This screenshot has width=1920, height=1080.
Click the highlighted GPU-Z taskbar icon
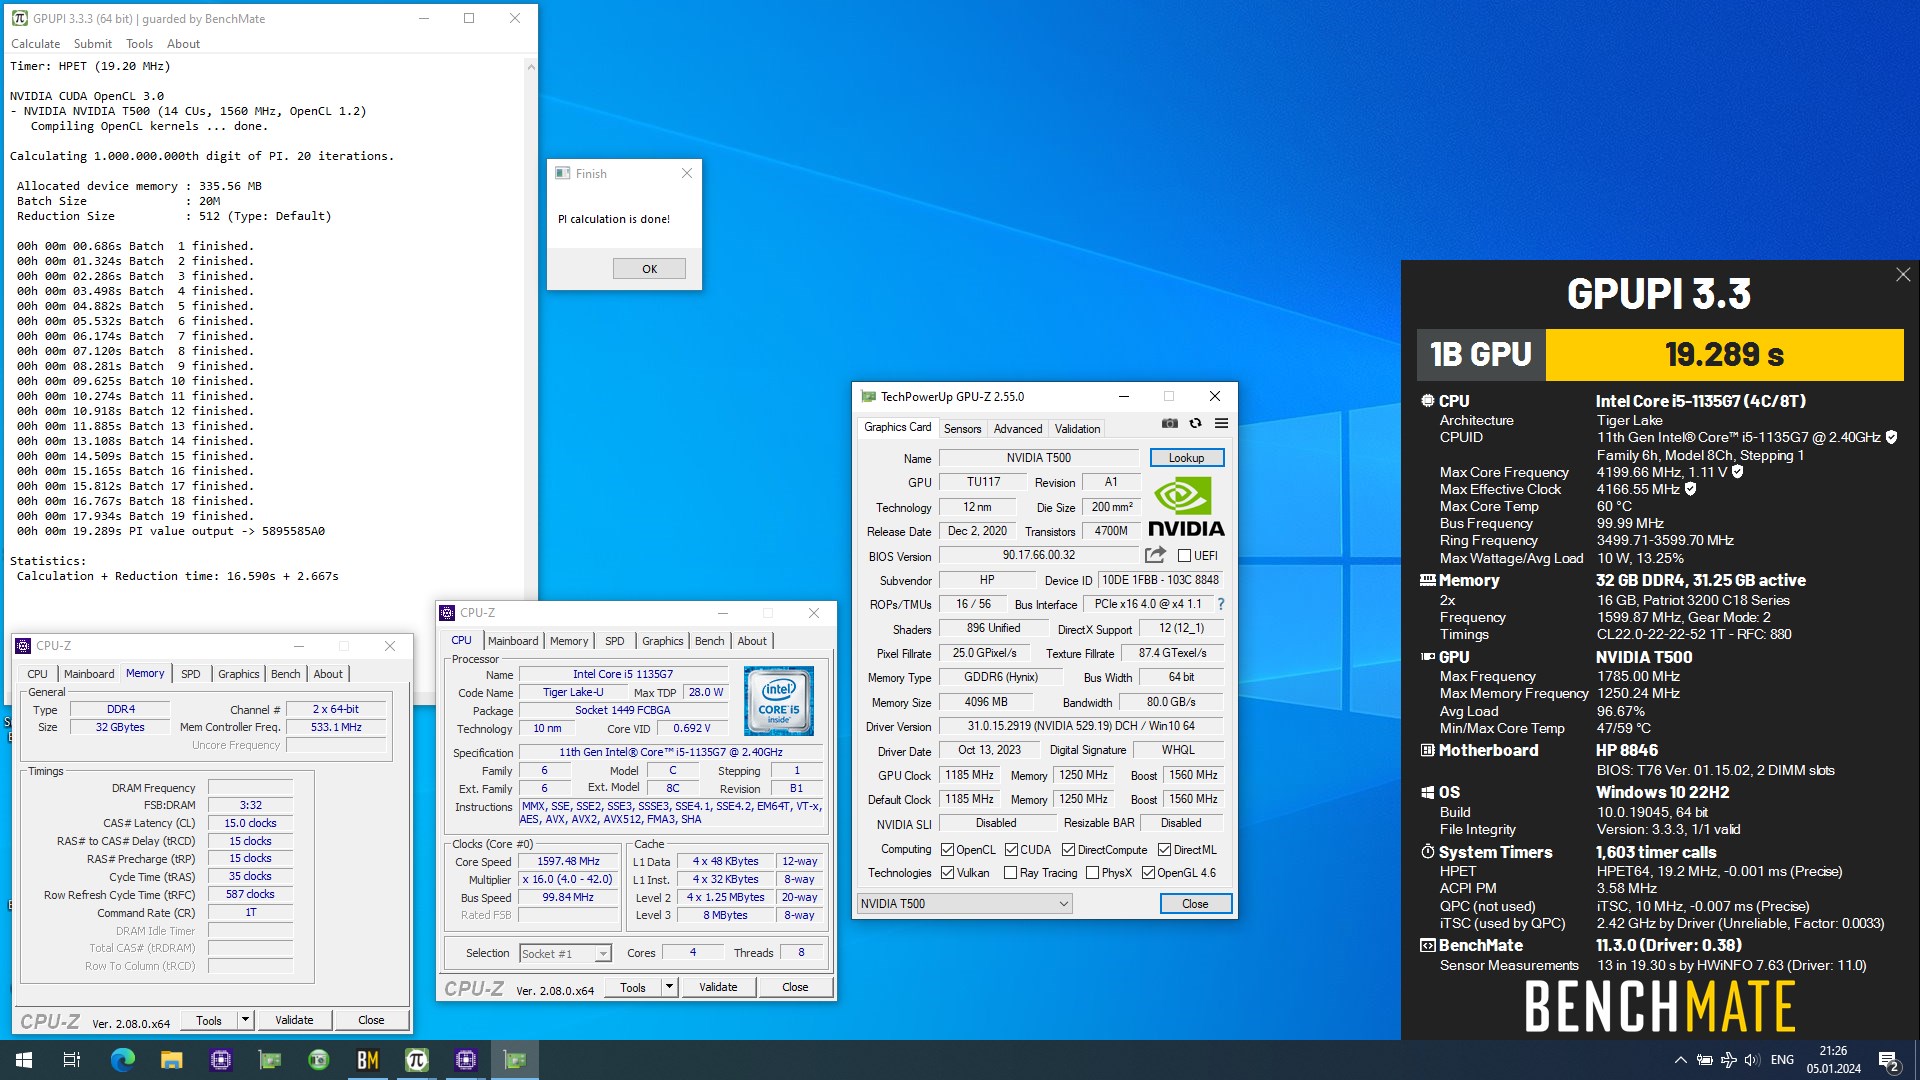tap(514, 1060)
